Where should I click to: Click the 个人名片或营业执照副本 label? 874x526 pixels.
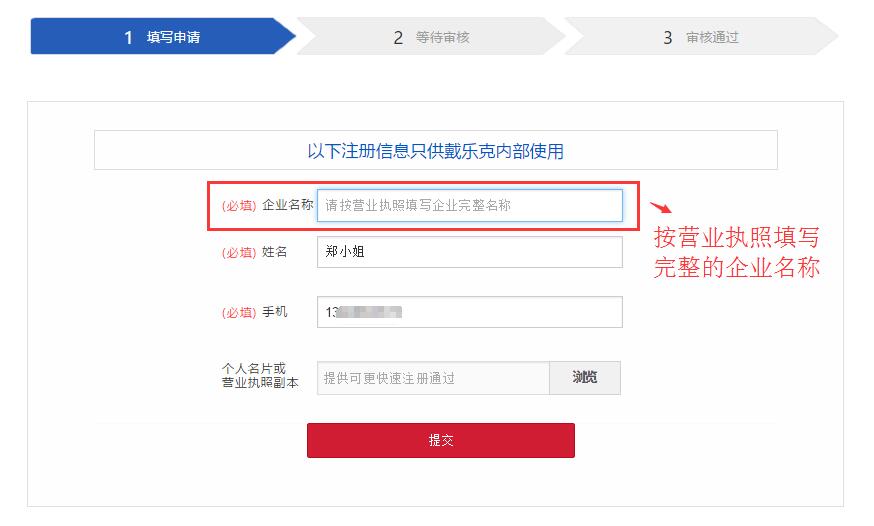tap(260, 376)
